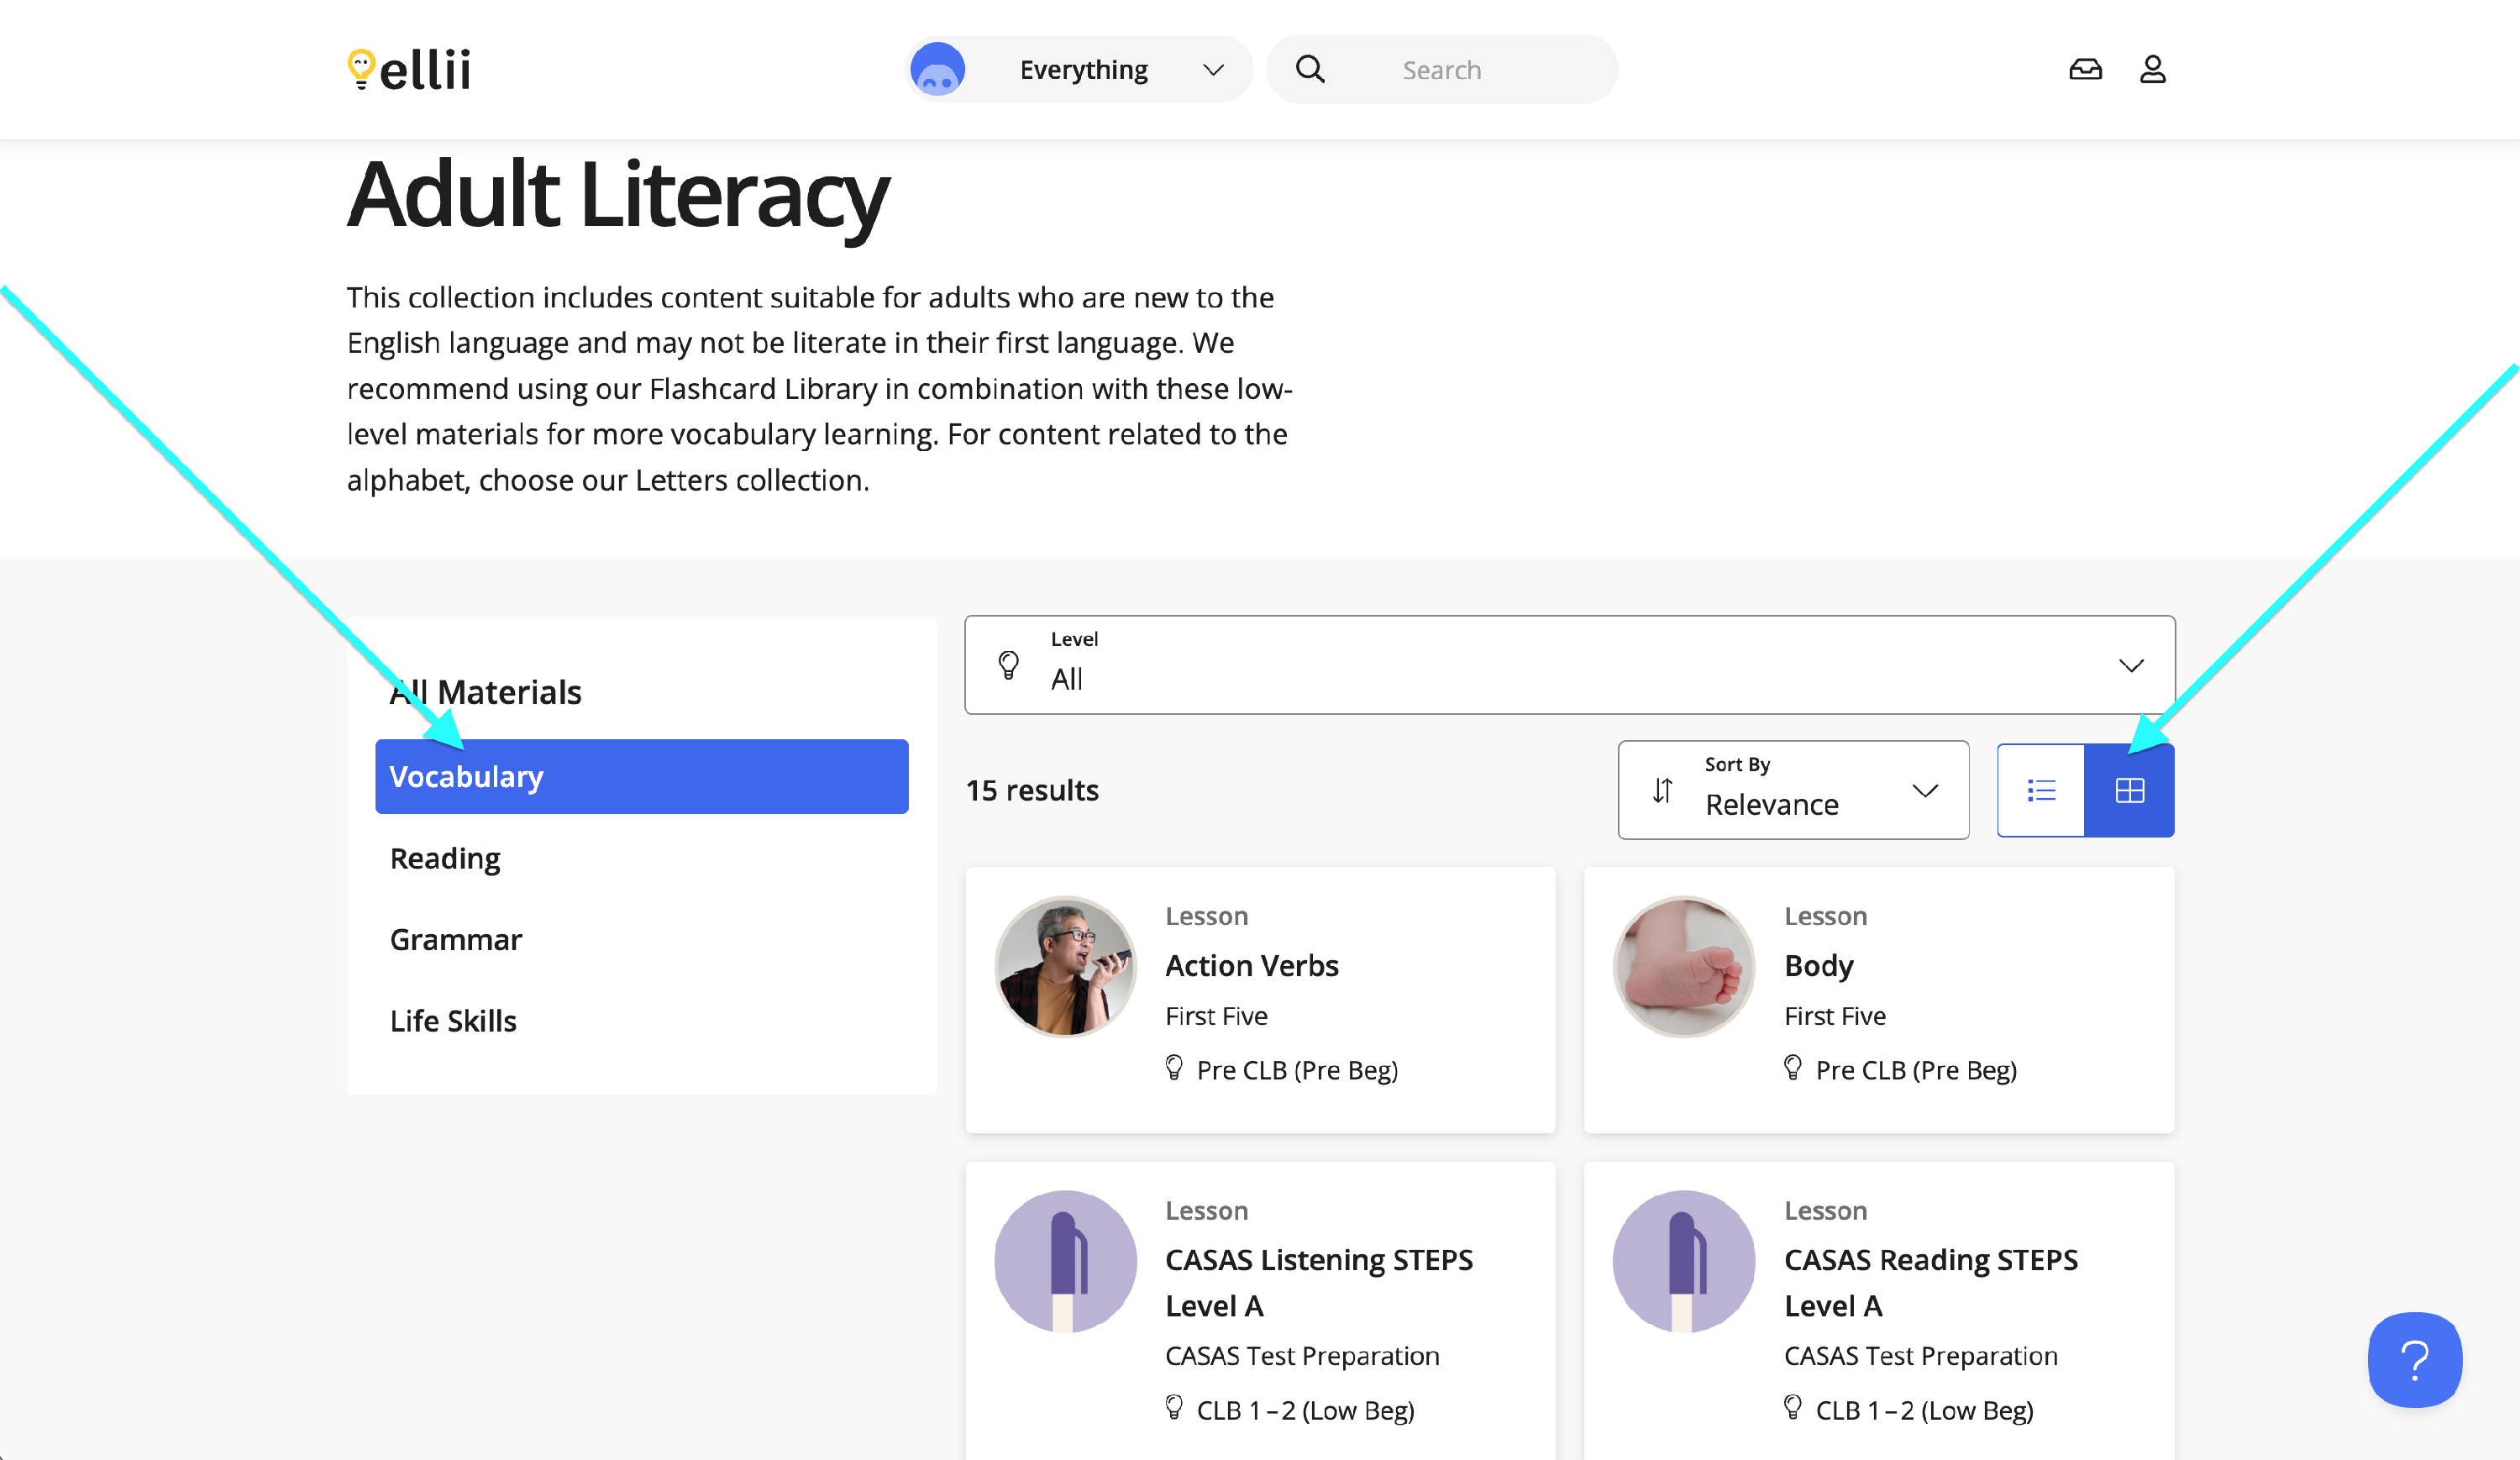The height and width of the screenshot is (1460, 2520).
Task: Open the inbox tray icon
Action: [x=2085, y=70]
